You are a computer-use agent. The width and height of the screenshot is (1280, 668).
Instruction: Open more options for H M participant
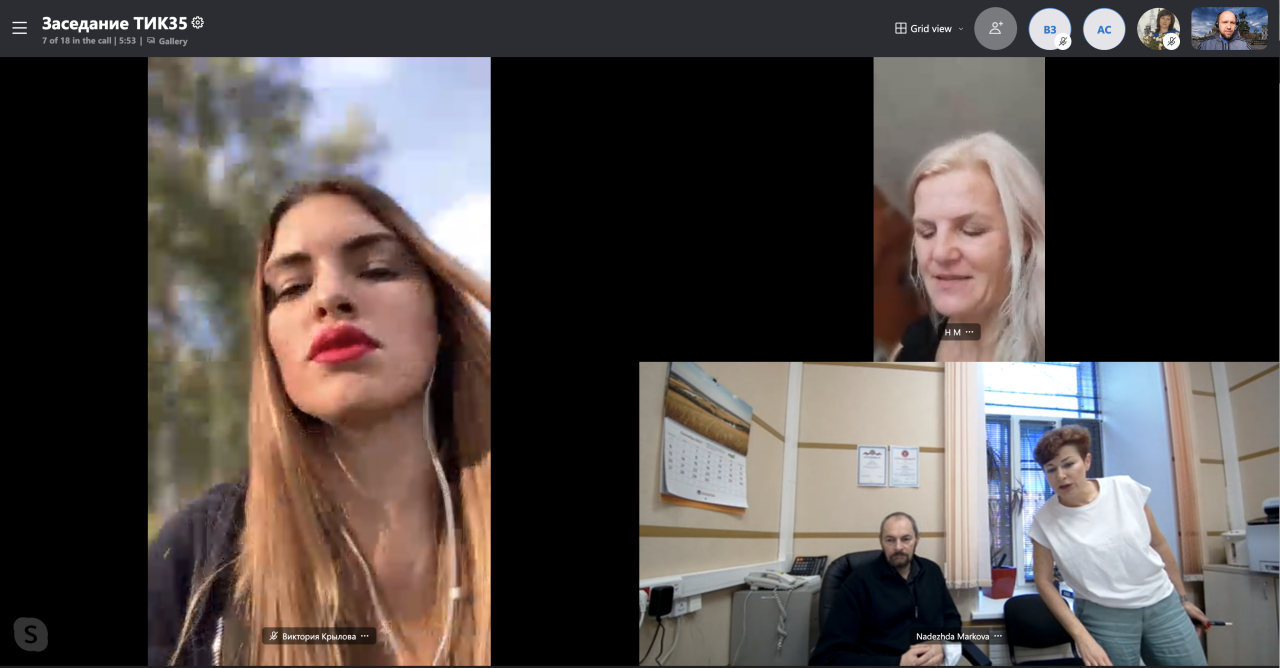click(x=969, y=332)
